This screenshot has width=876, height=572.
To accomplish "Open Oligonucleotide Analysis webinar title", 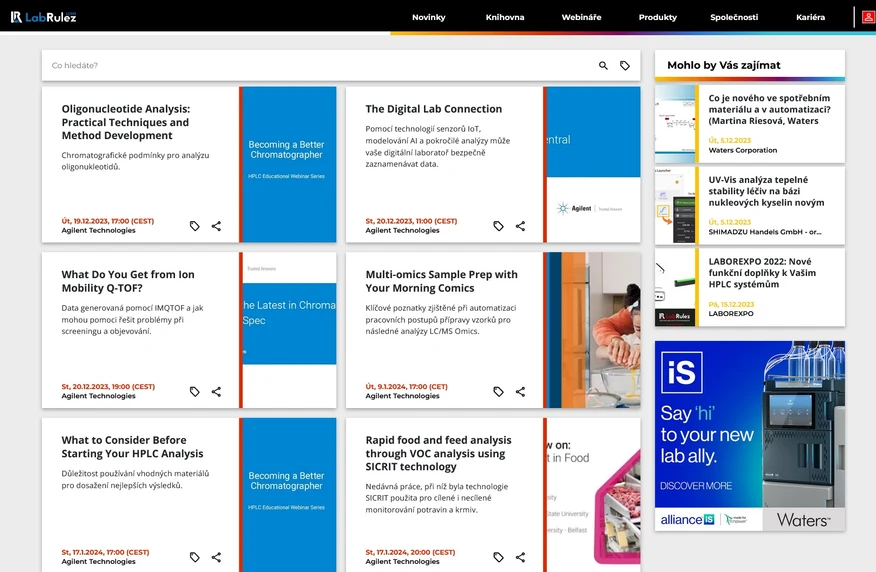I will click(x=126, y=122).
